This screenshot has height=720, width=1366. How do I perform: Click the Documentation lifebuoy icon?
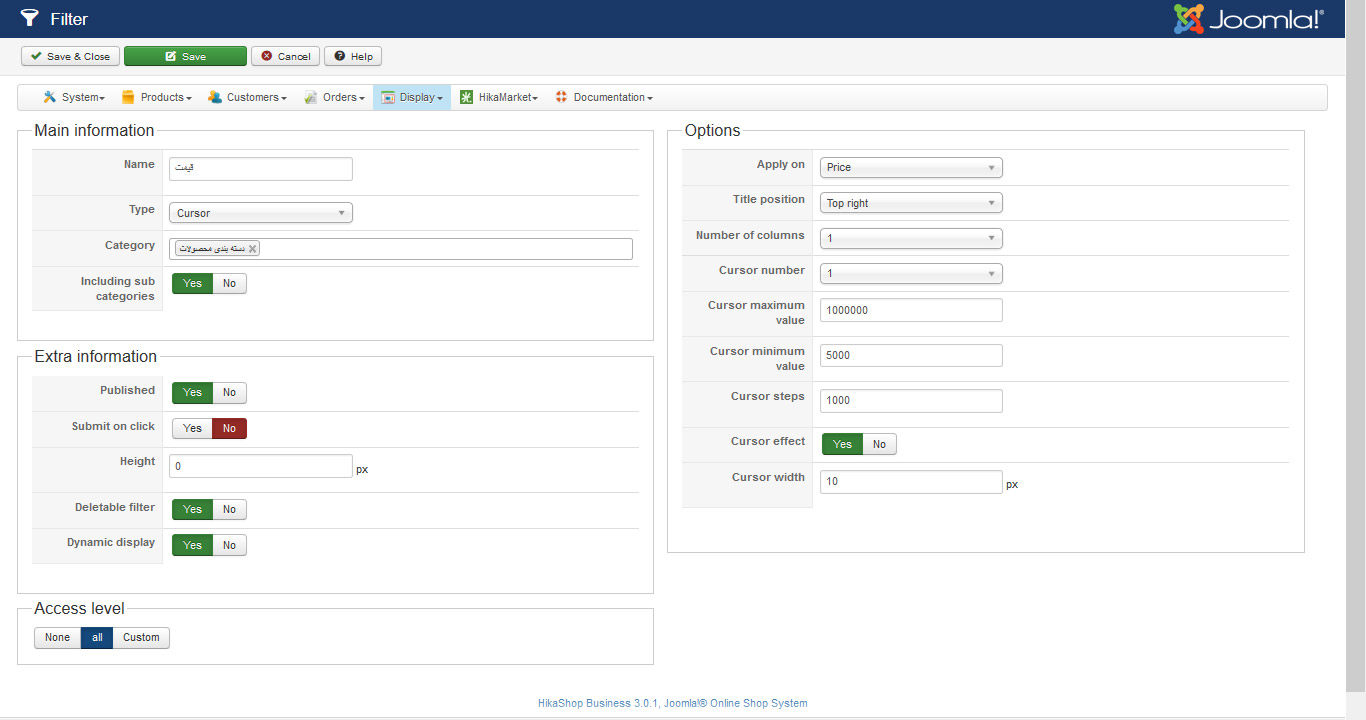(x=561, y=97)
